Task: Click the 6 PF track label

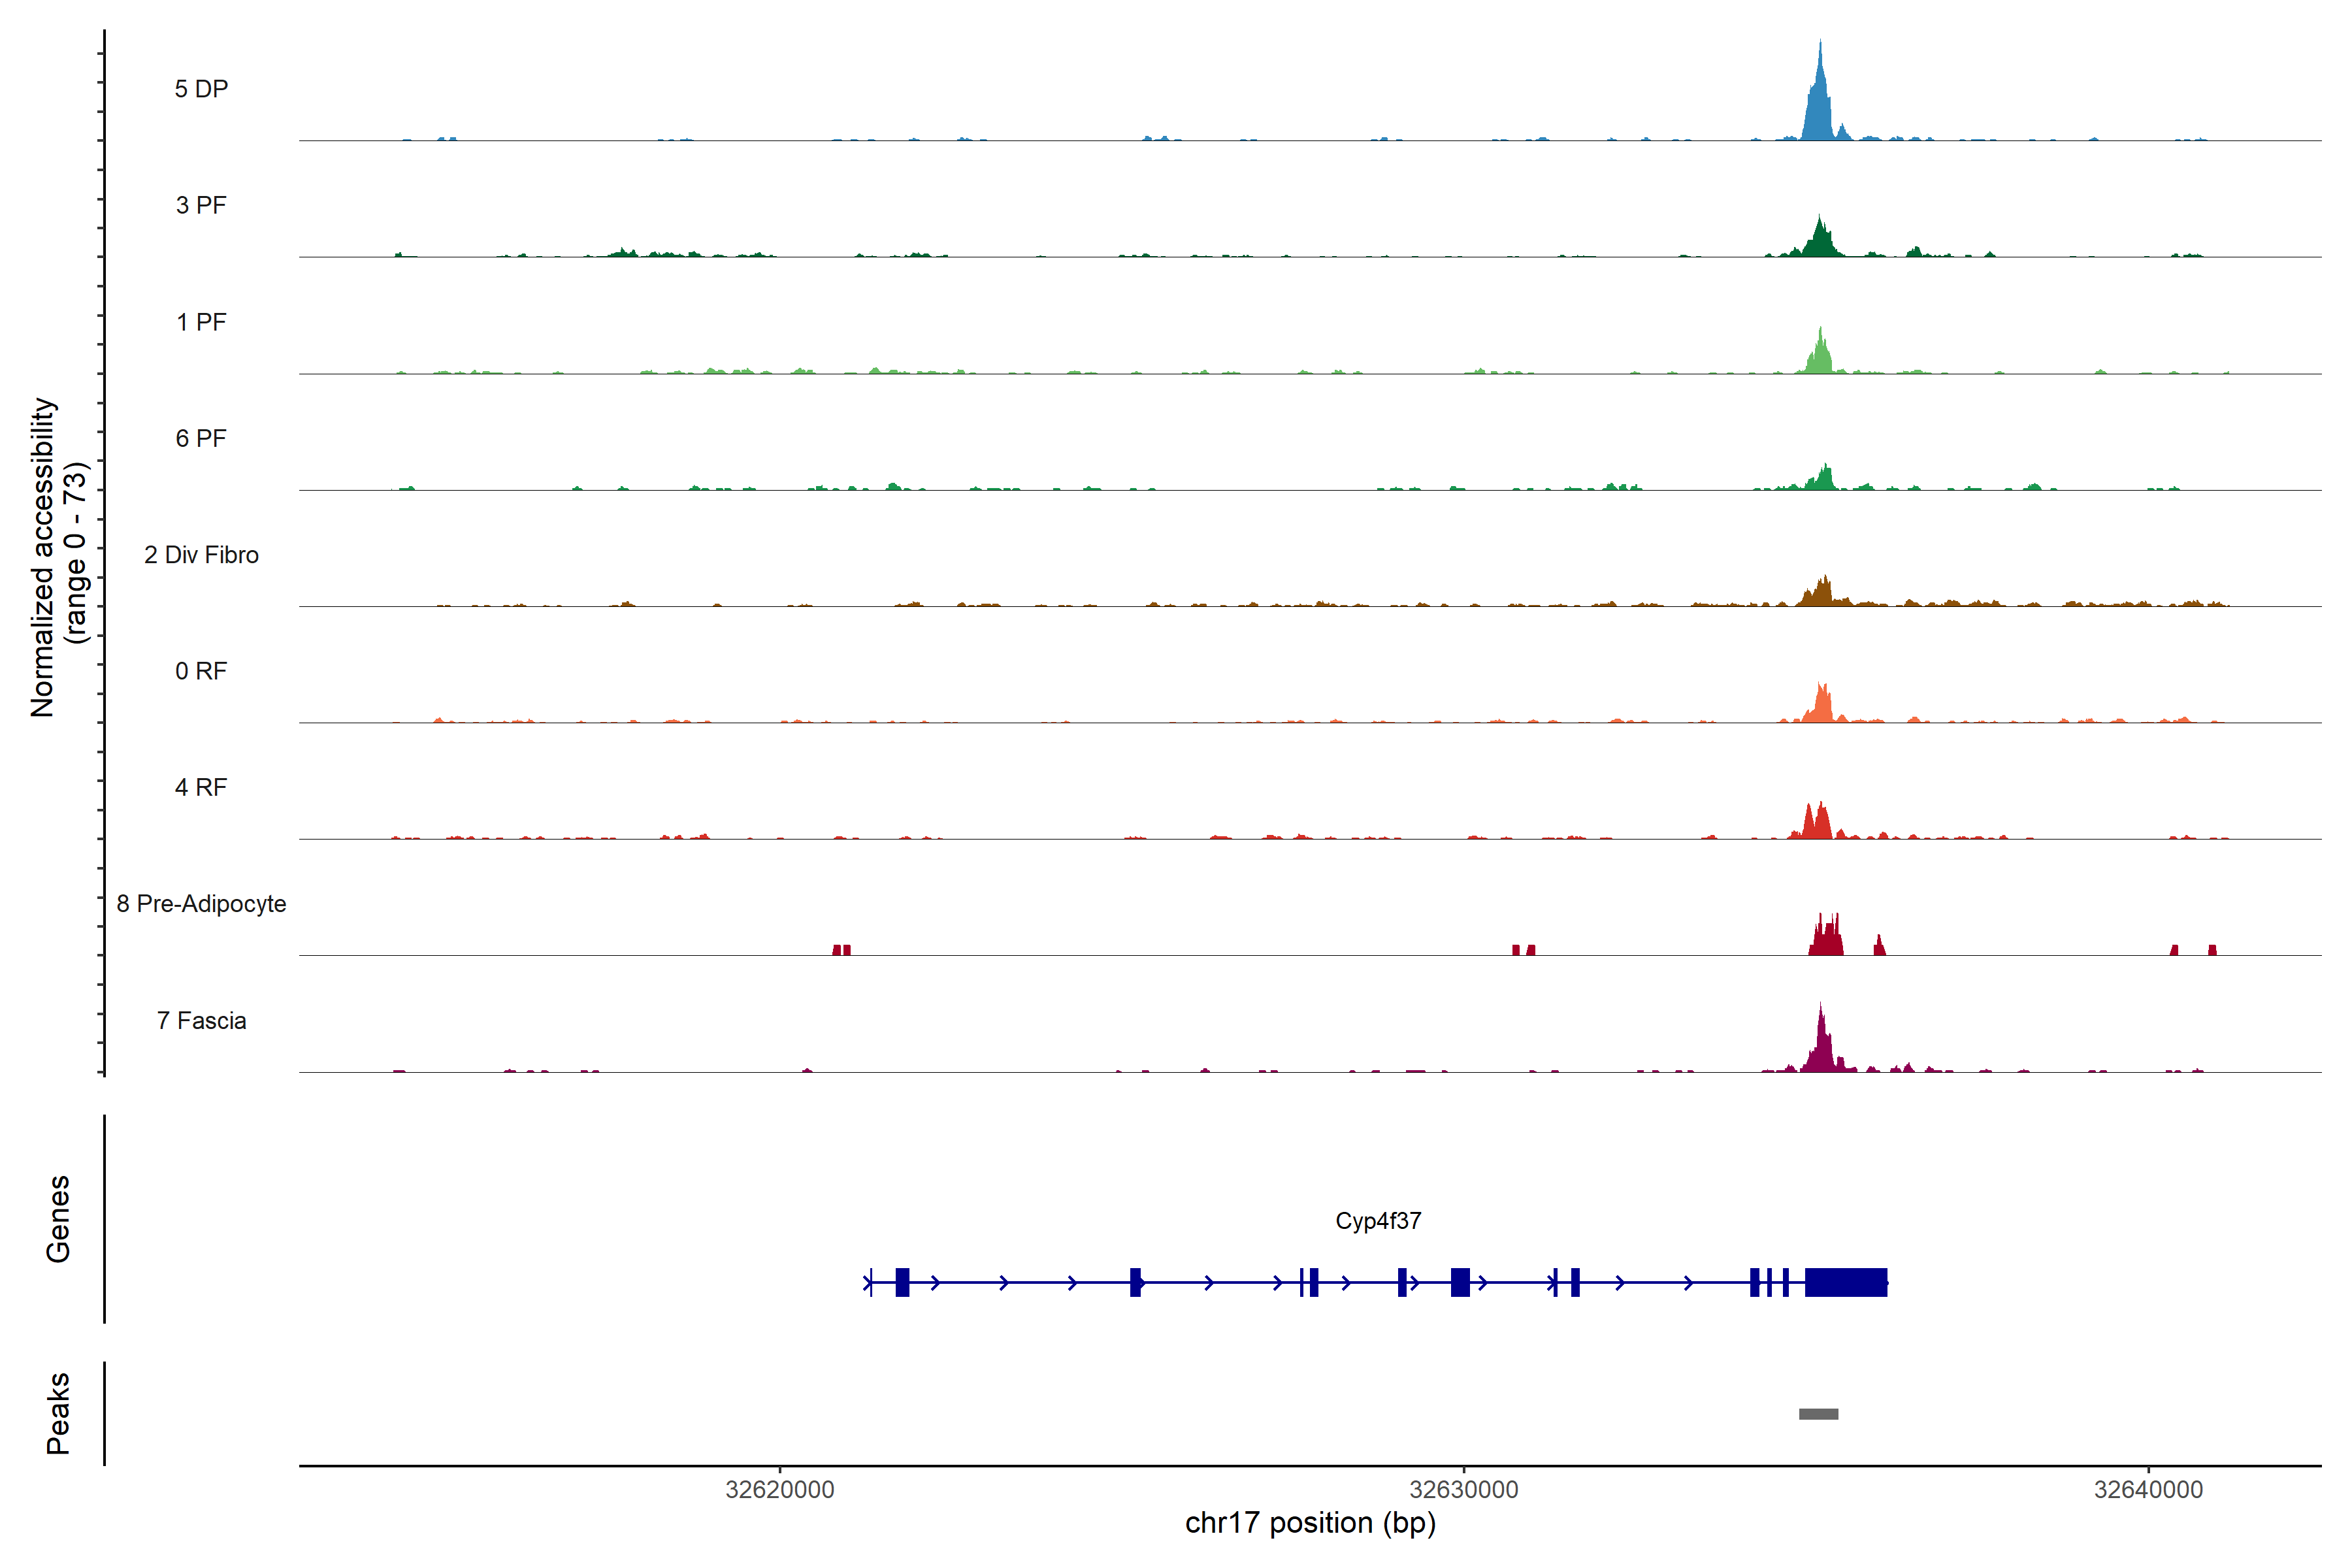Action: (201, 438)
